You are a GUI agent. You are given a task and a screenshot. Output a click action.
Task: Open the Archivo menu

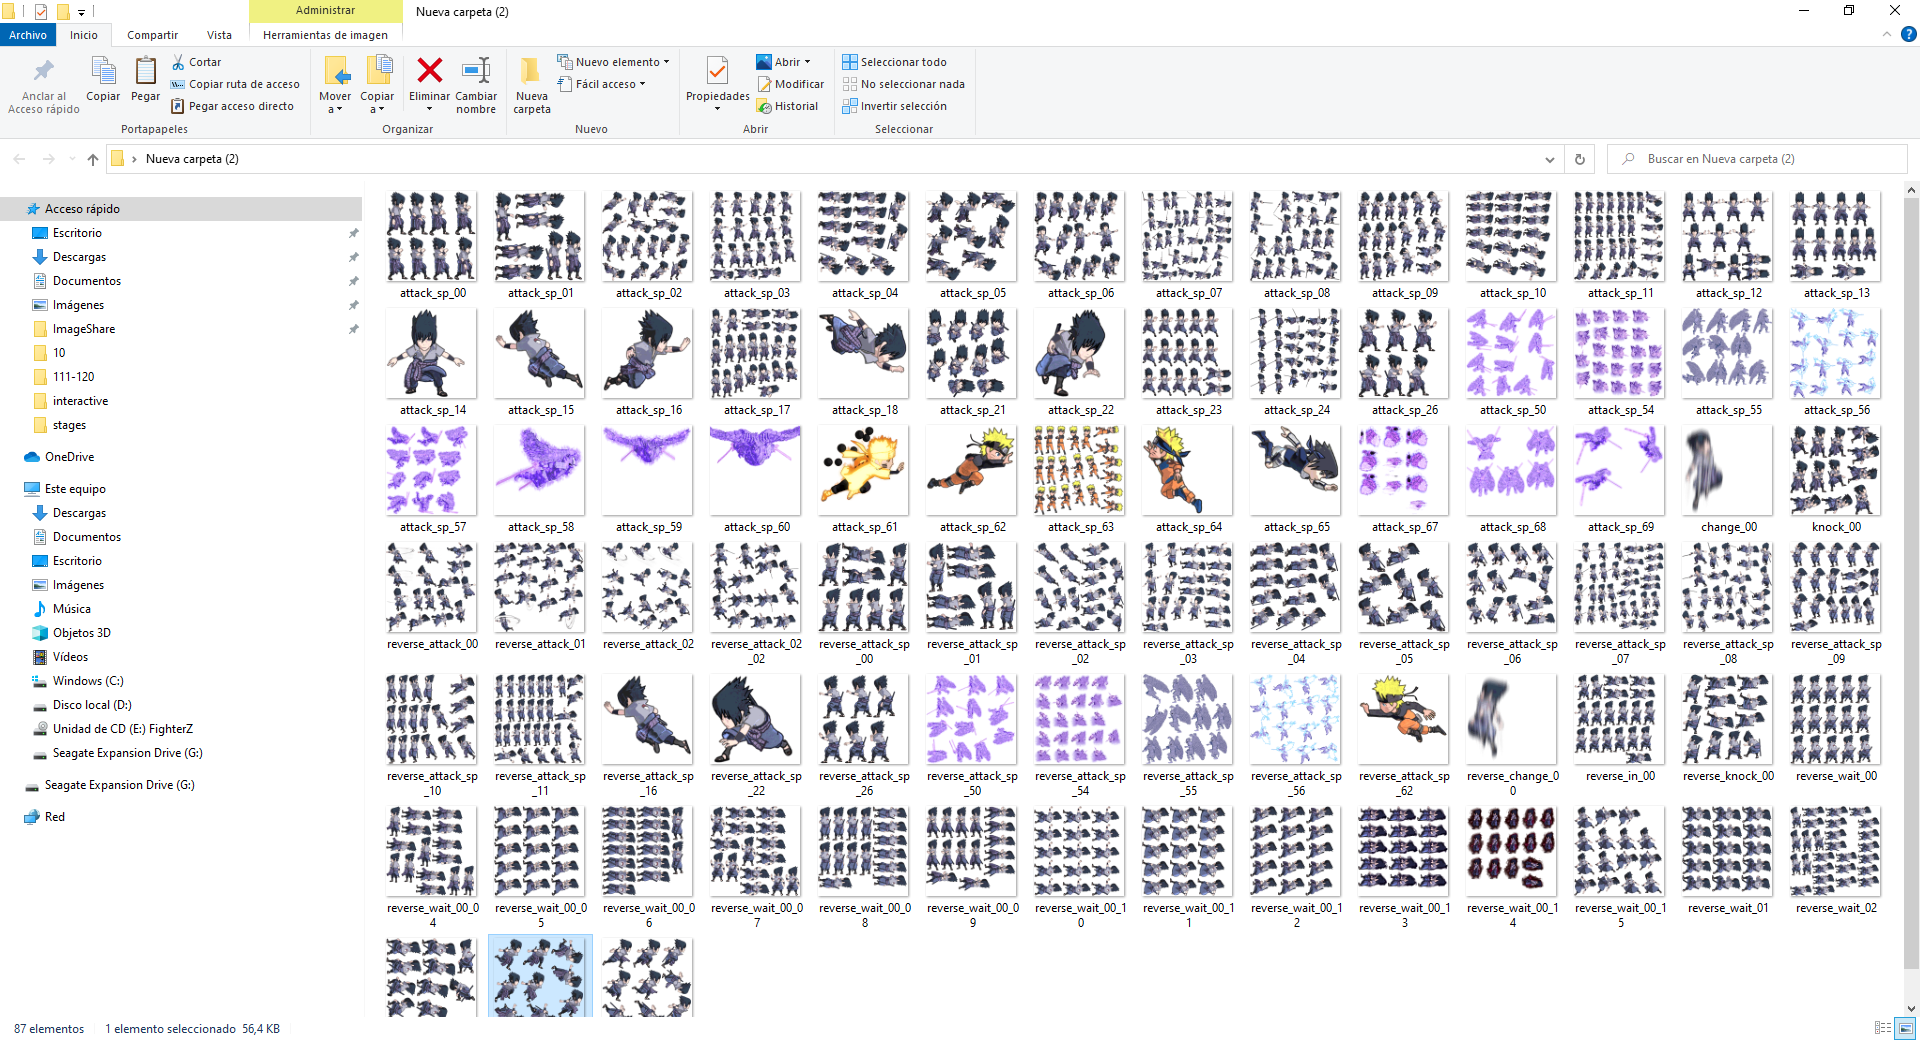click(28, 35)
